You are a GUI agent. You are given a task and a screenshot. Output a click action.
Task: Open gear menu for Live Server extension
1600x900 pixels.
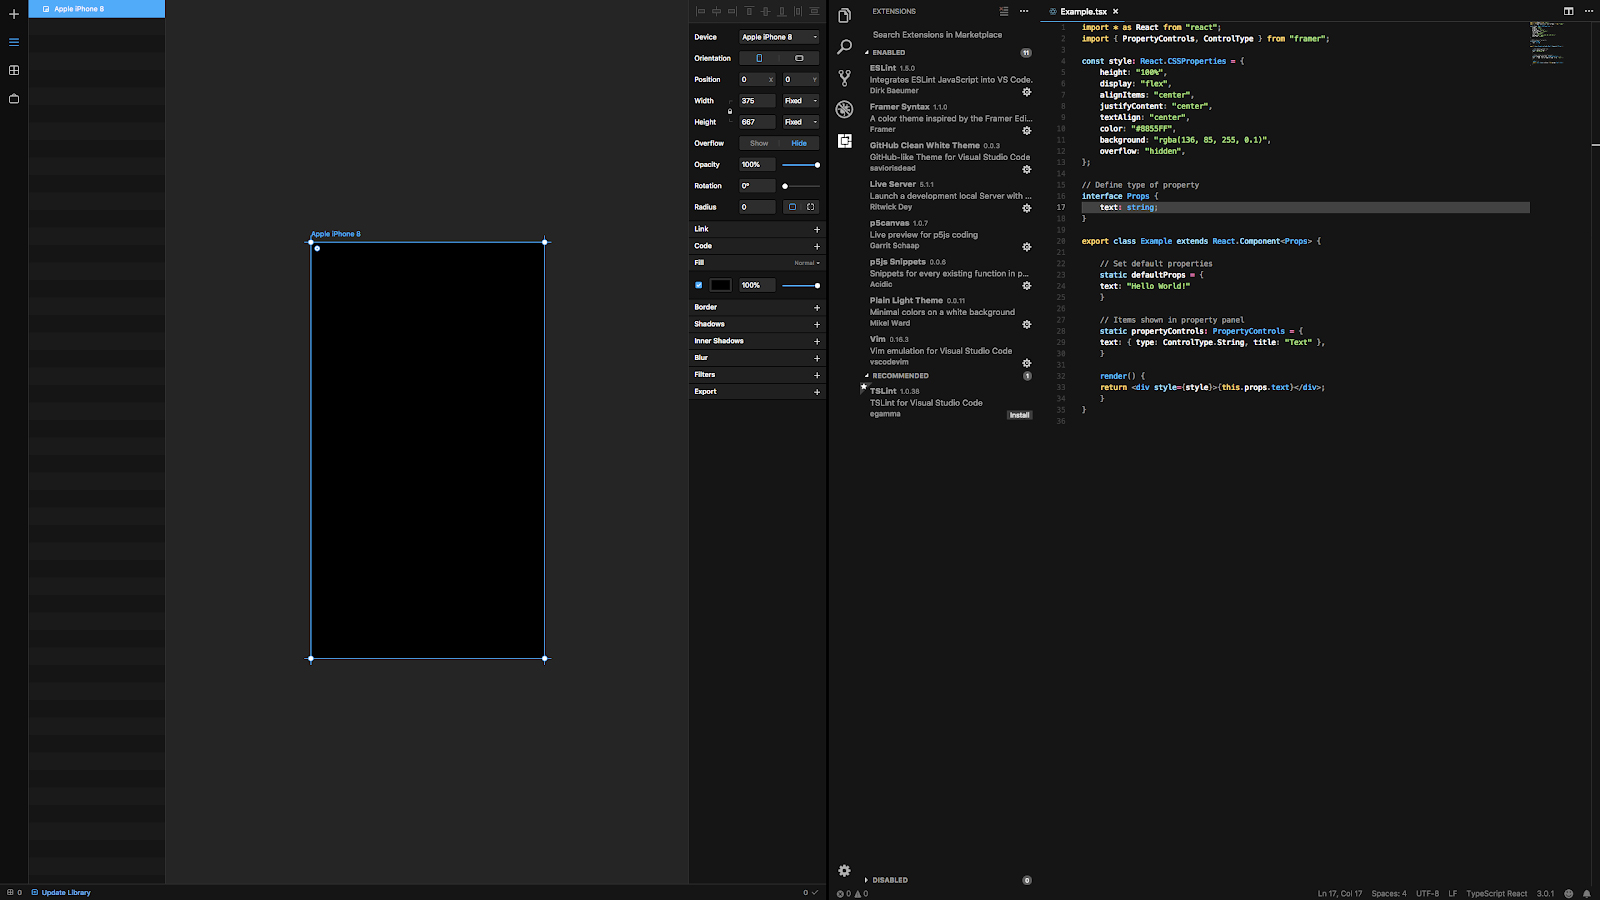click(1026, 208)
